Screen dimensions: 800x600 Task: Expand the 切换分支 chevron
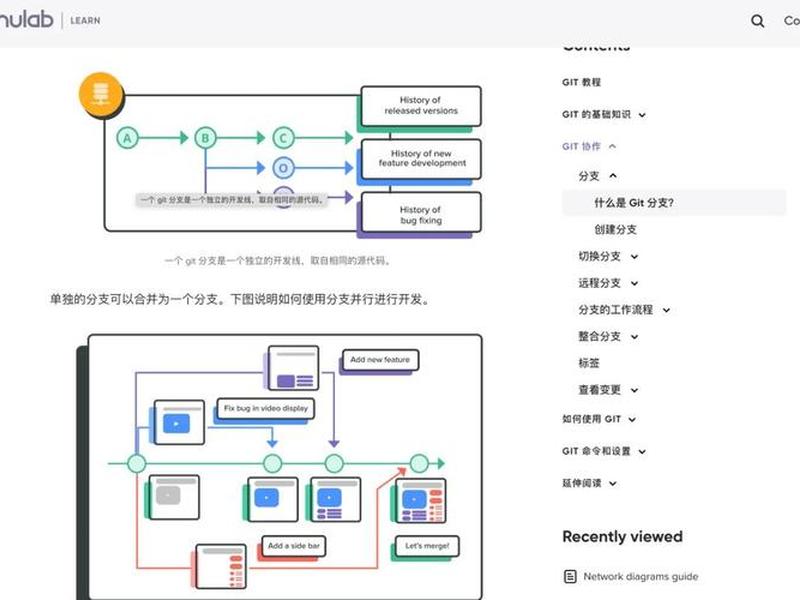(x=634, y=257)
